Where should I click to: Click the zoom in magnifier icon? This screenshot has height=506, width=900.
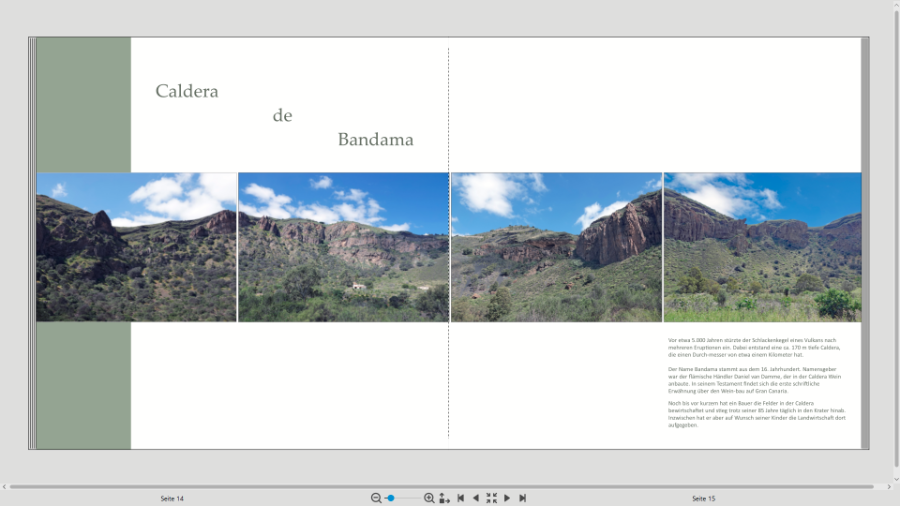(429, 498)
